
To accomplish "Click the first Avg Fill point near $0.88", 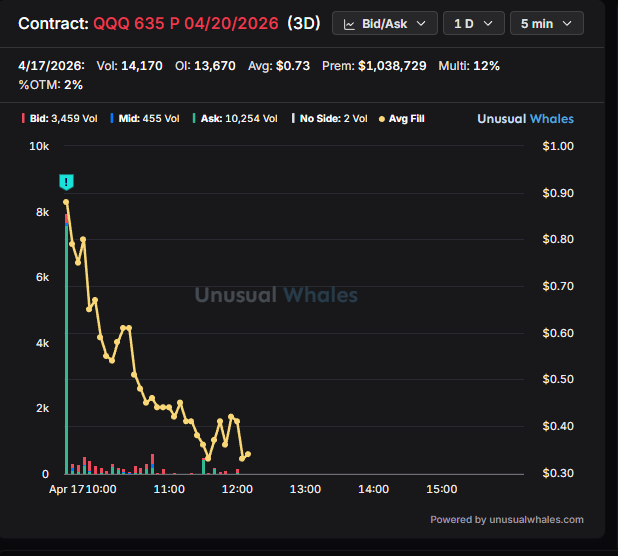I will [x=66, y=202].
